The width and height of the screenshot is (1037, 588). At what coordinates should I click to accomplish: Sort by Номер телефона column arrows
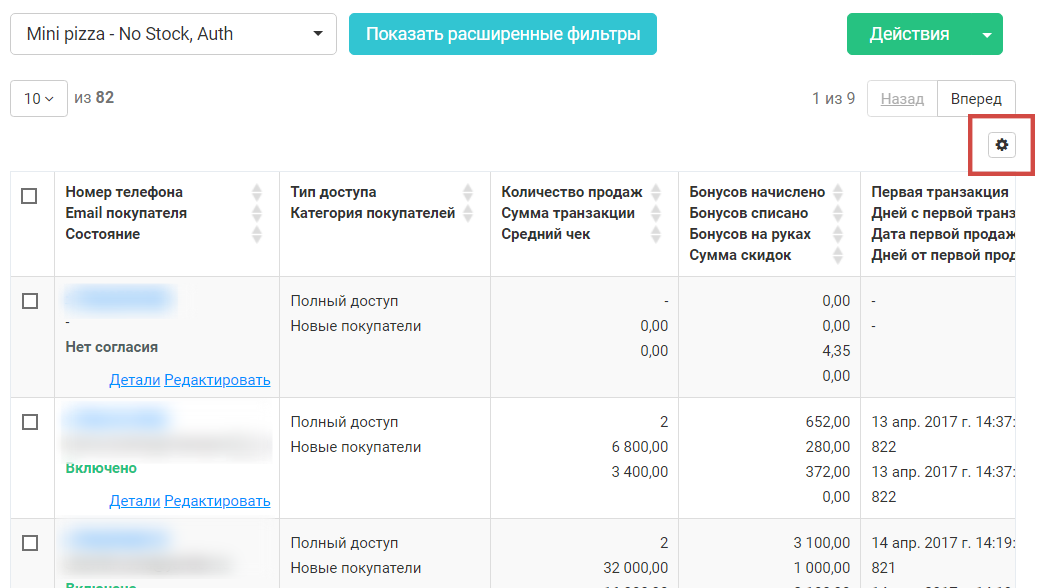tap(257, 192)
